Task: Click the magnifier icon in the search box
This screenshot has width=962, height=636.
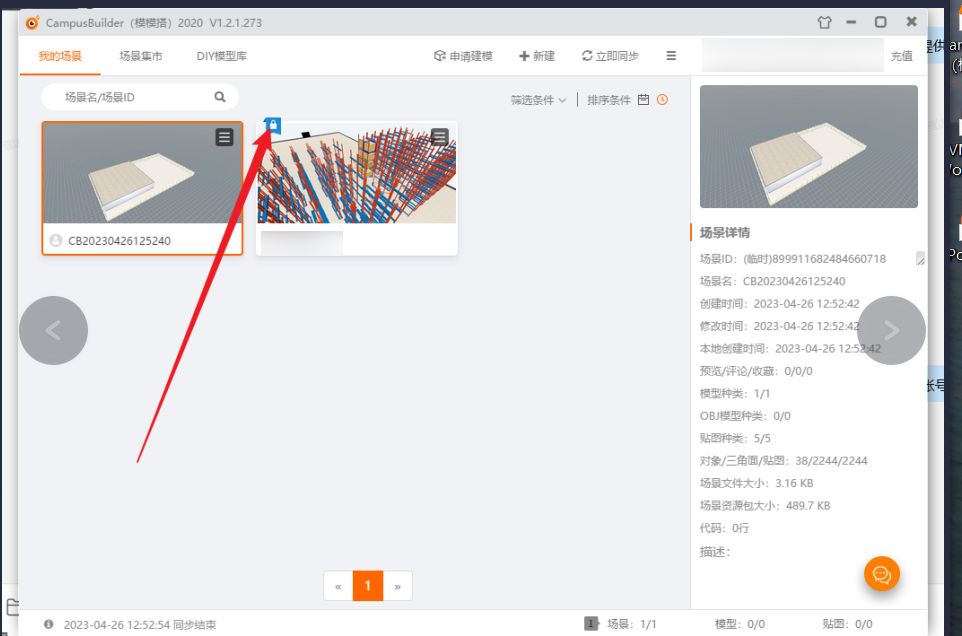Action: coord(220,97)
